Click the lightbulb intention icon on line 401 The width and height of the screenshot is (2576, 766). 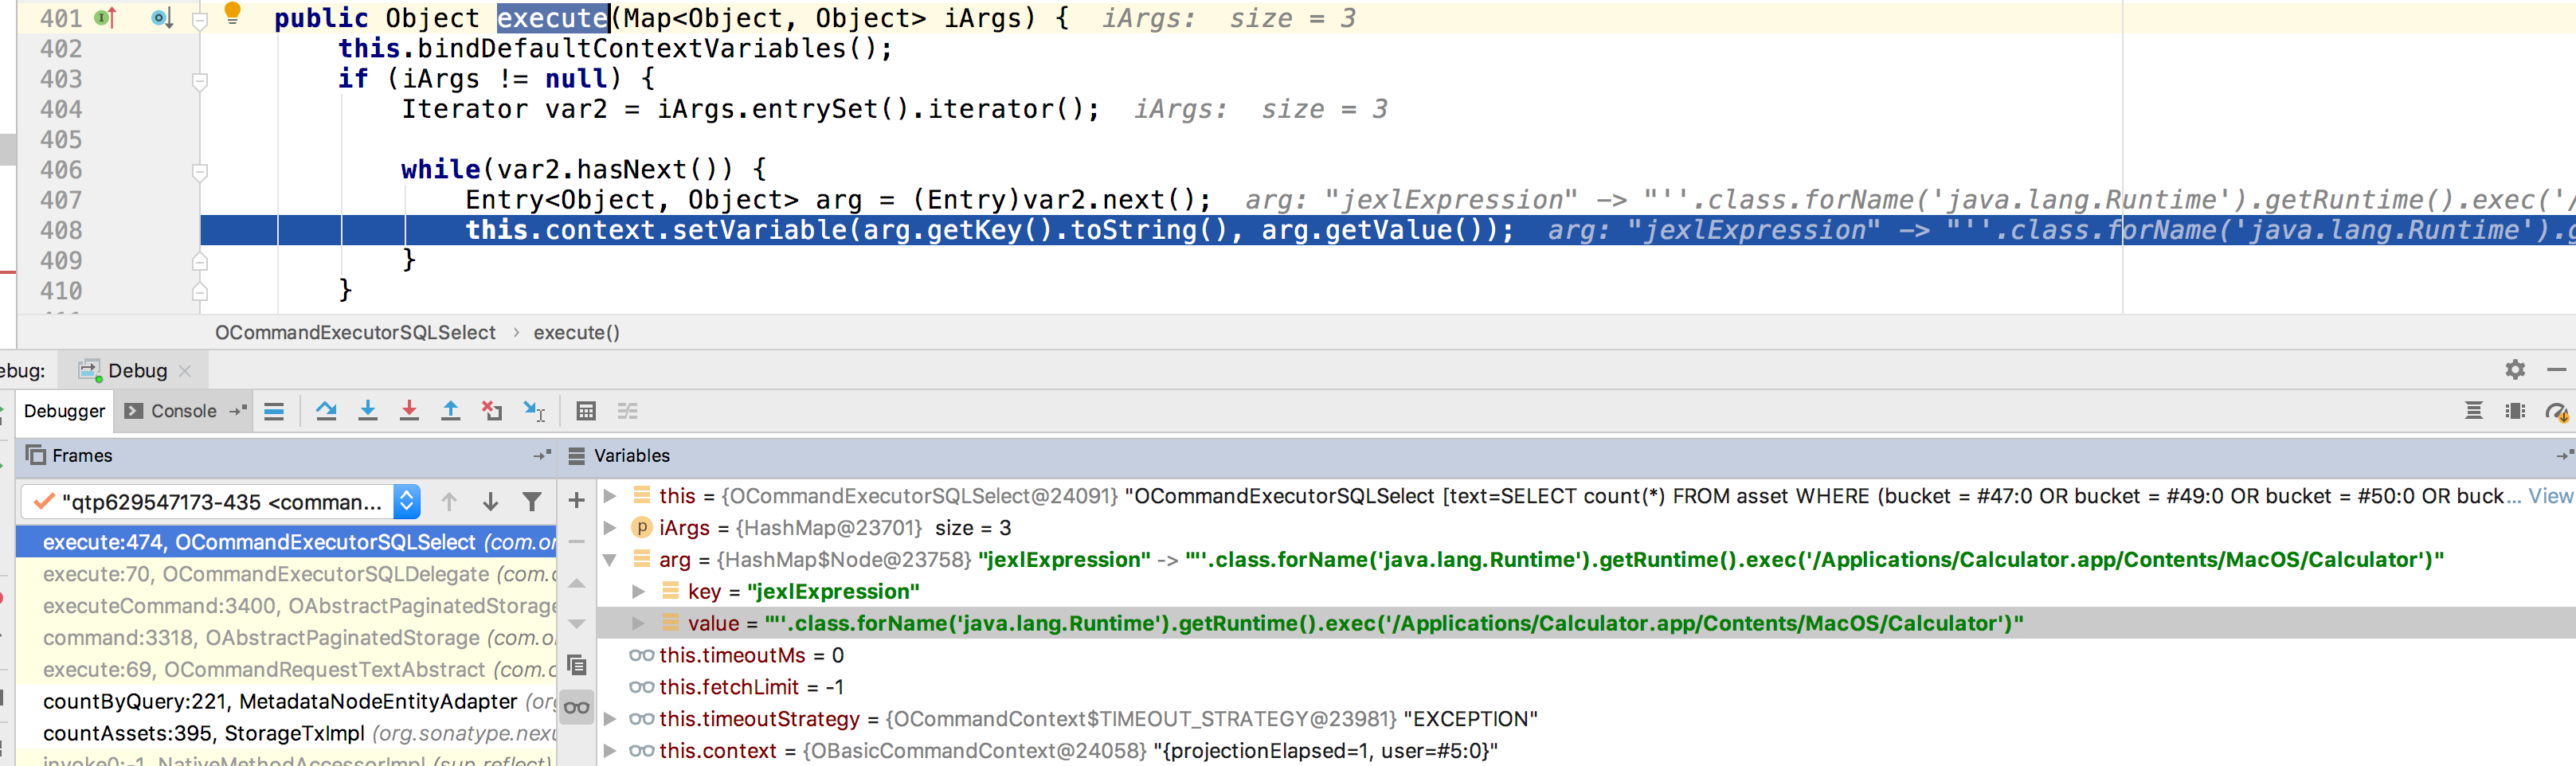(x=232, y=13)
